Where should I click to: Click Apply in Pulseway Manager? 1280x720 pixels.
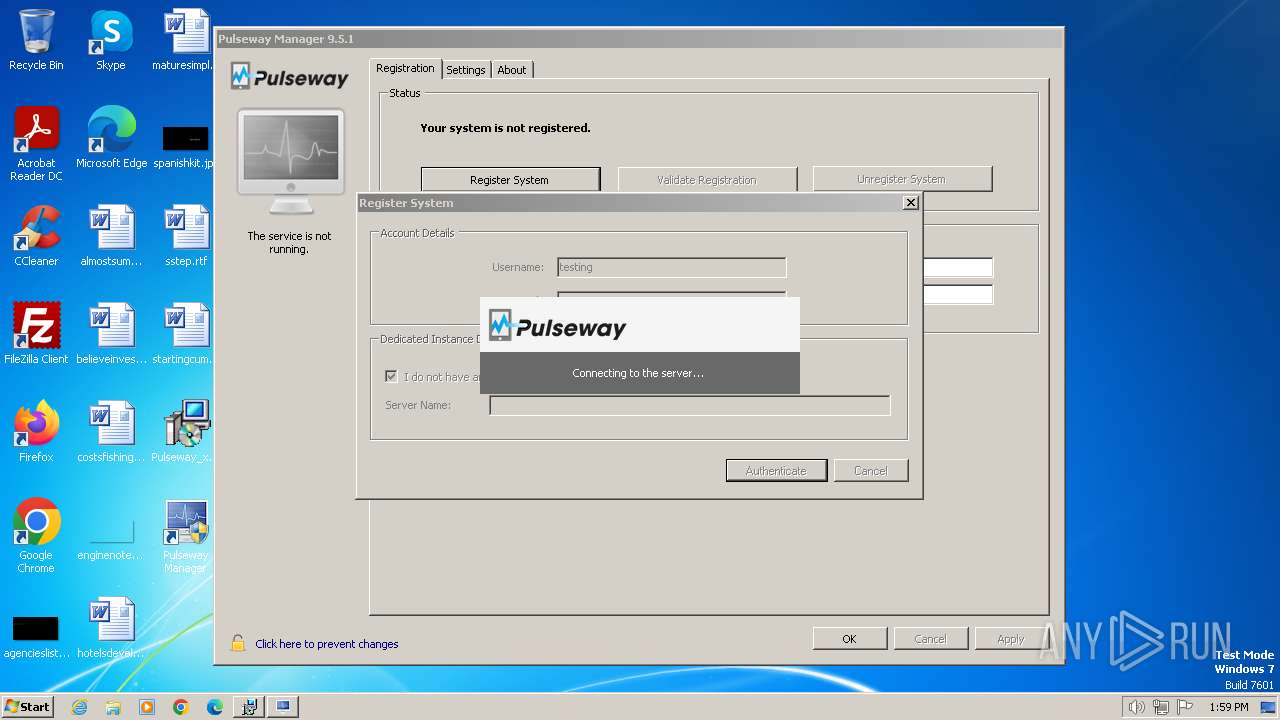coord(1010,639)
